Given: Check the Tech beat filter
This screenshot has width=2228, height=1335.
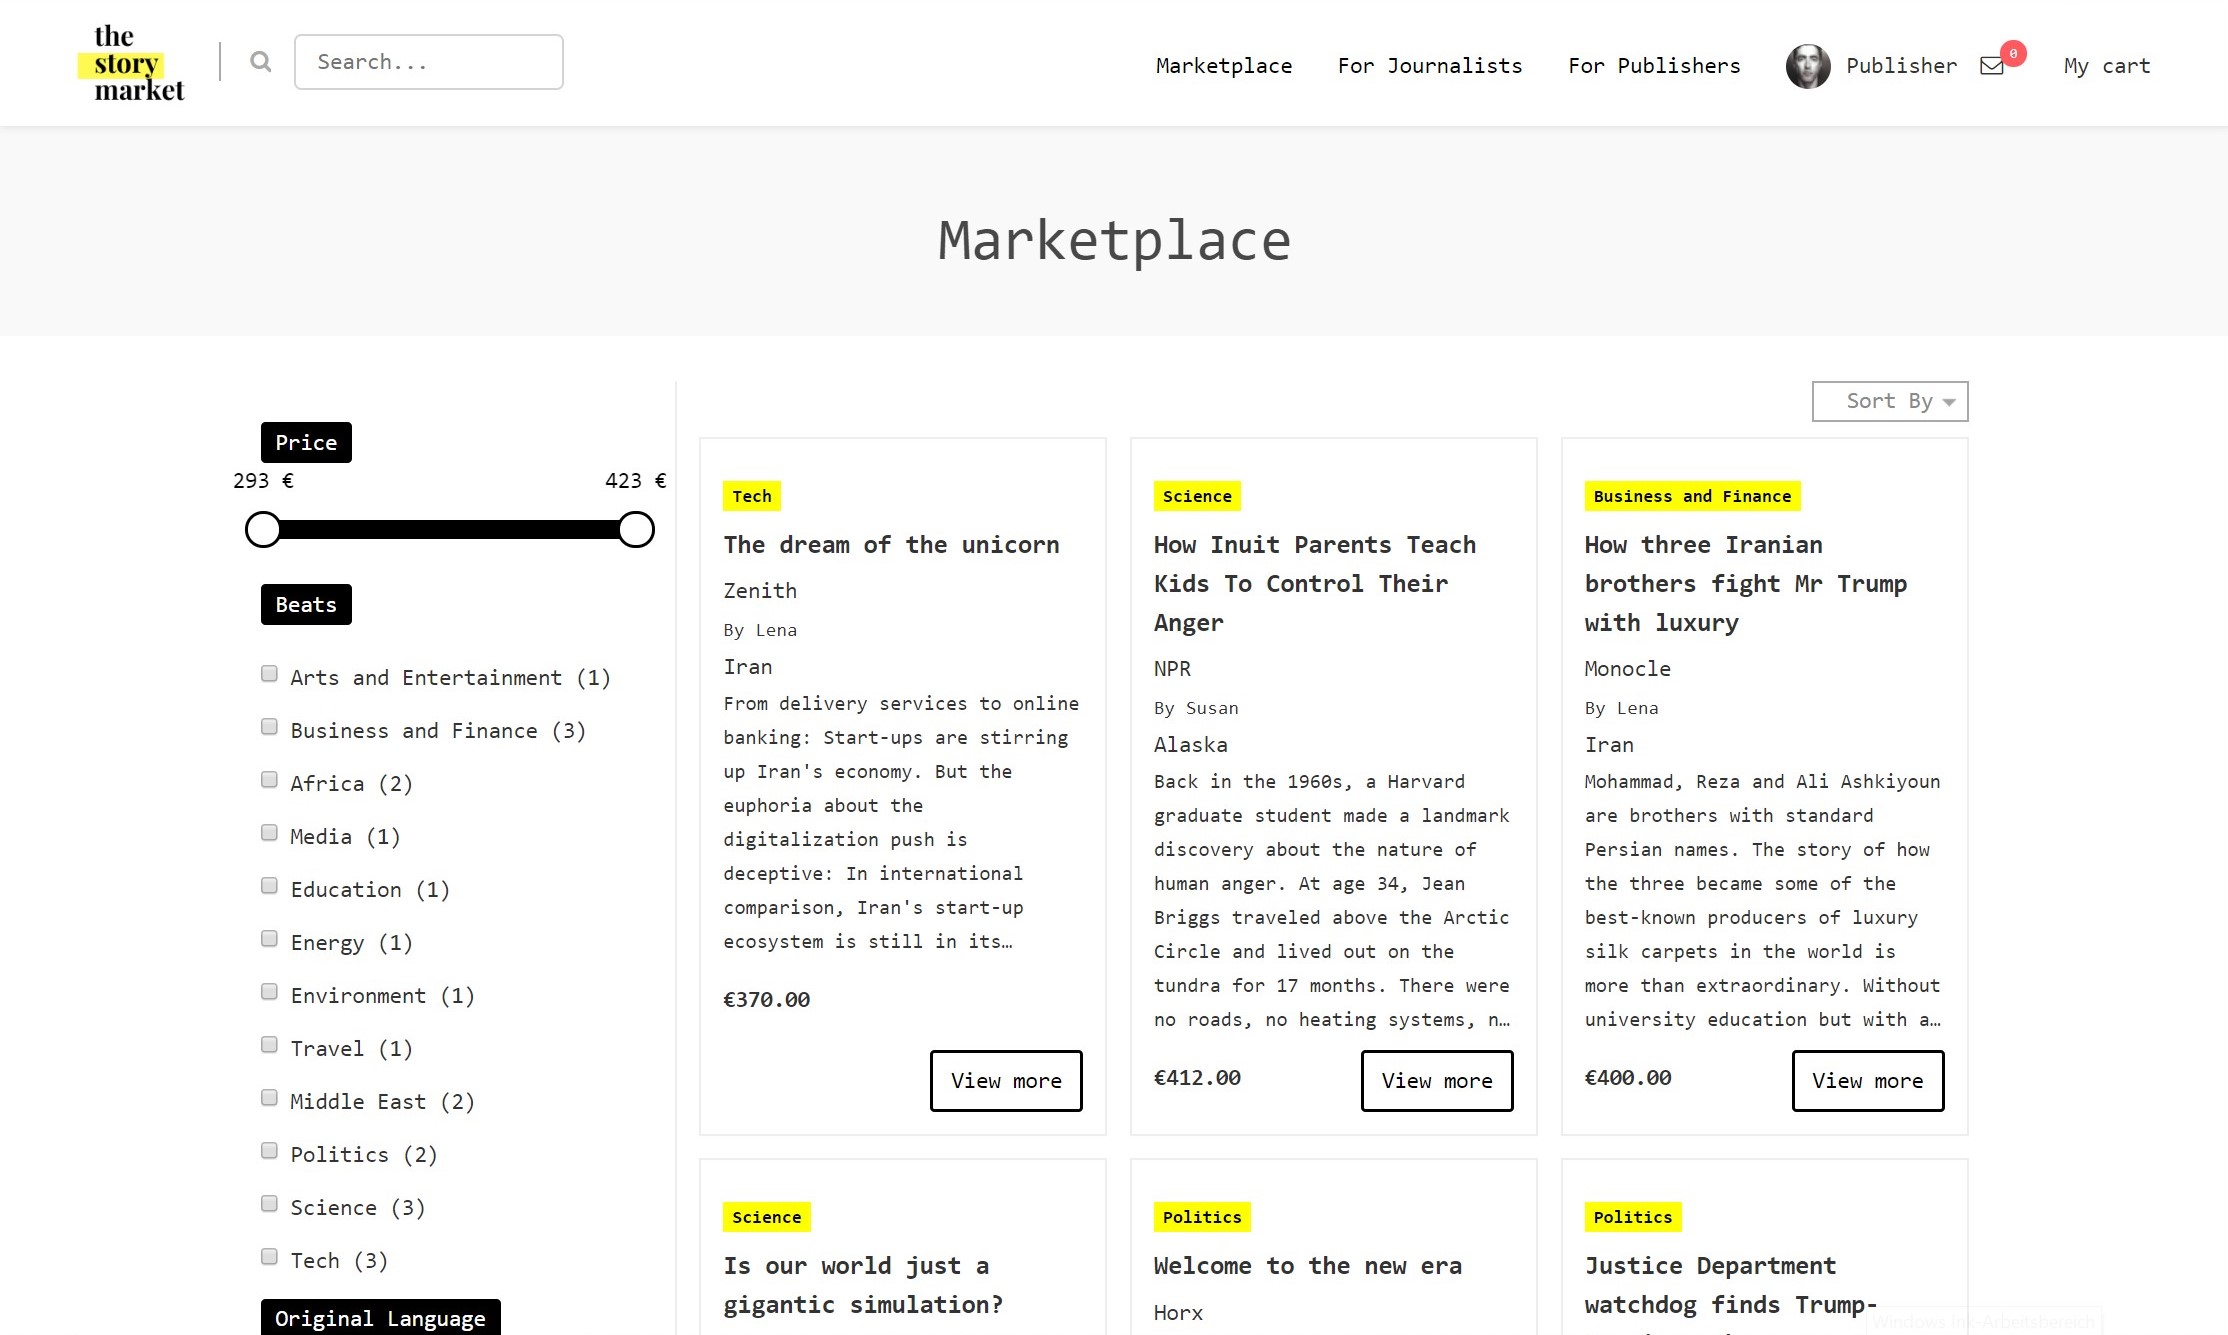Looking at the screenshot, I should tap(269, 1257).
